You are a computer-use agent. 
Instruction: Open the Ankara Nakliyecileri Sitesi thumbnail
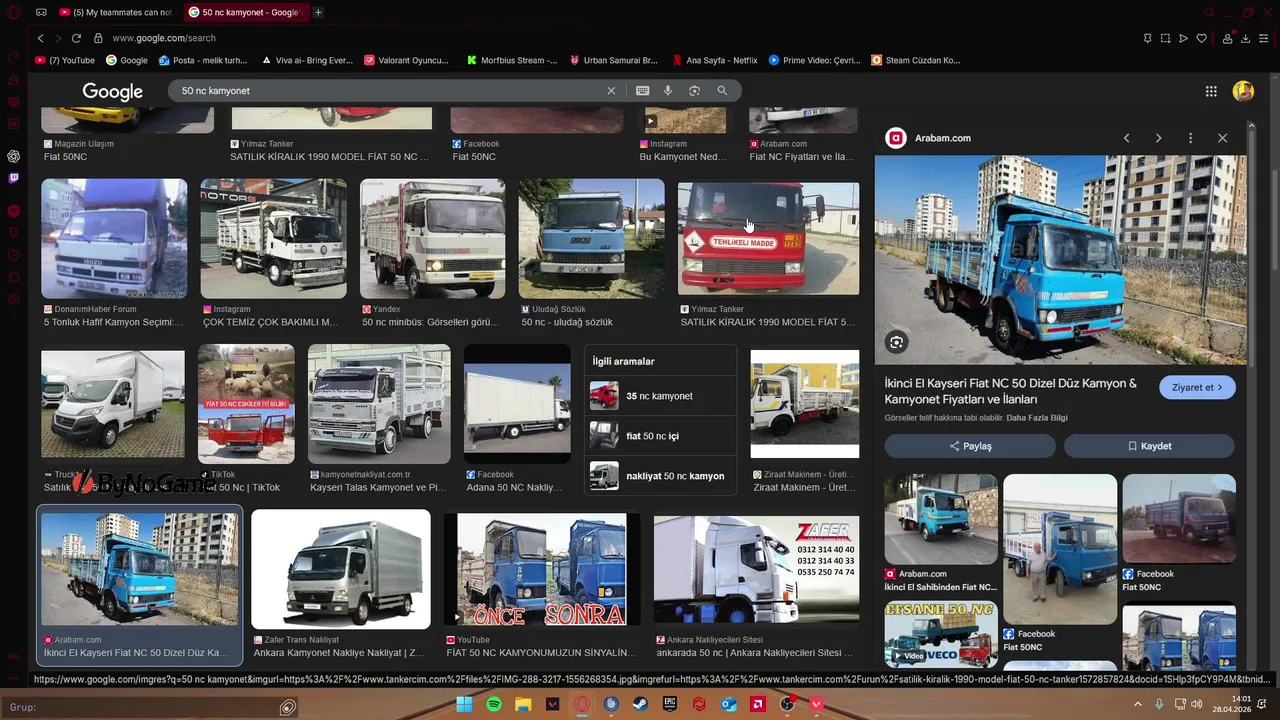[756, 569]
